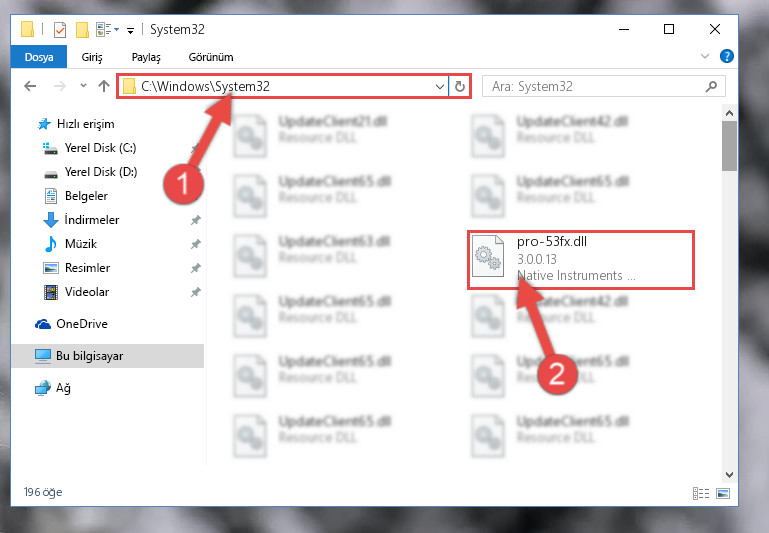Select Yerel Disk (C:) in sidebar
Viewport: 769px width, 533px height.
100,148
